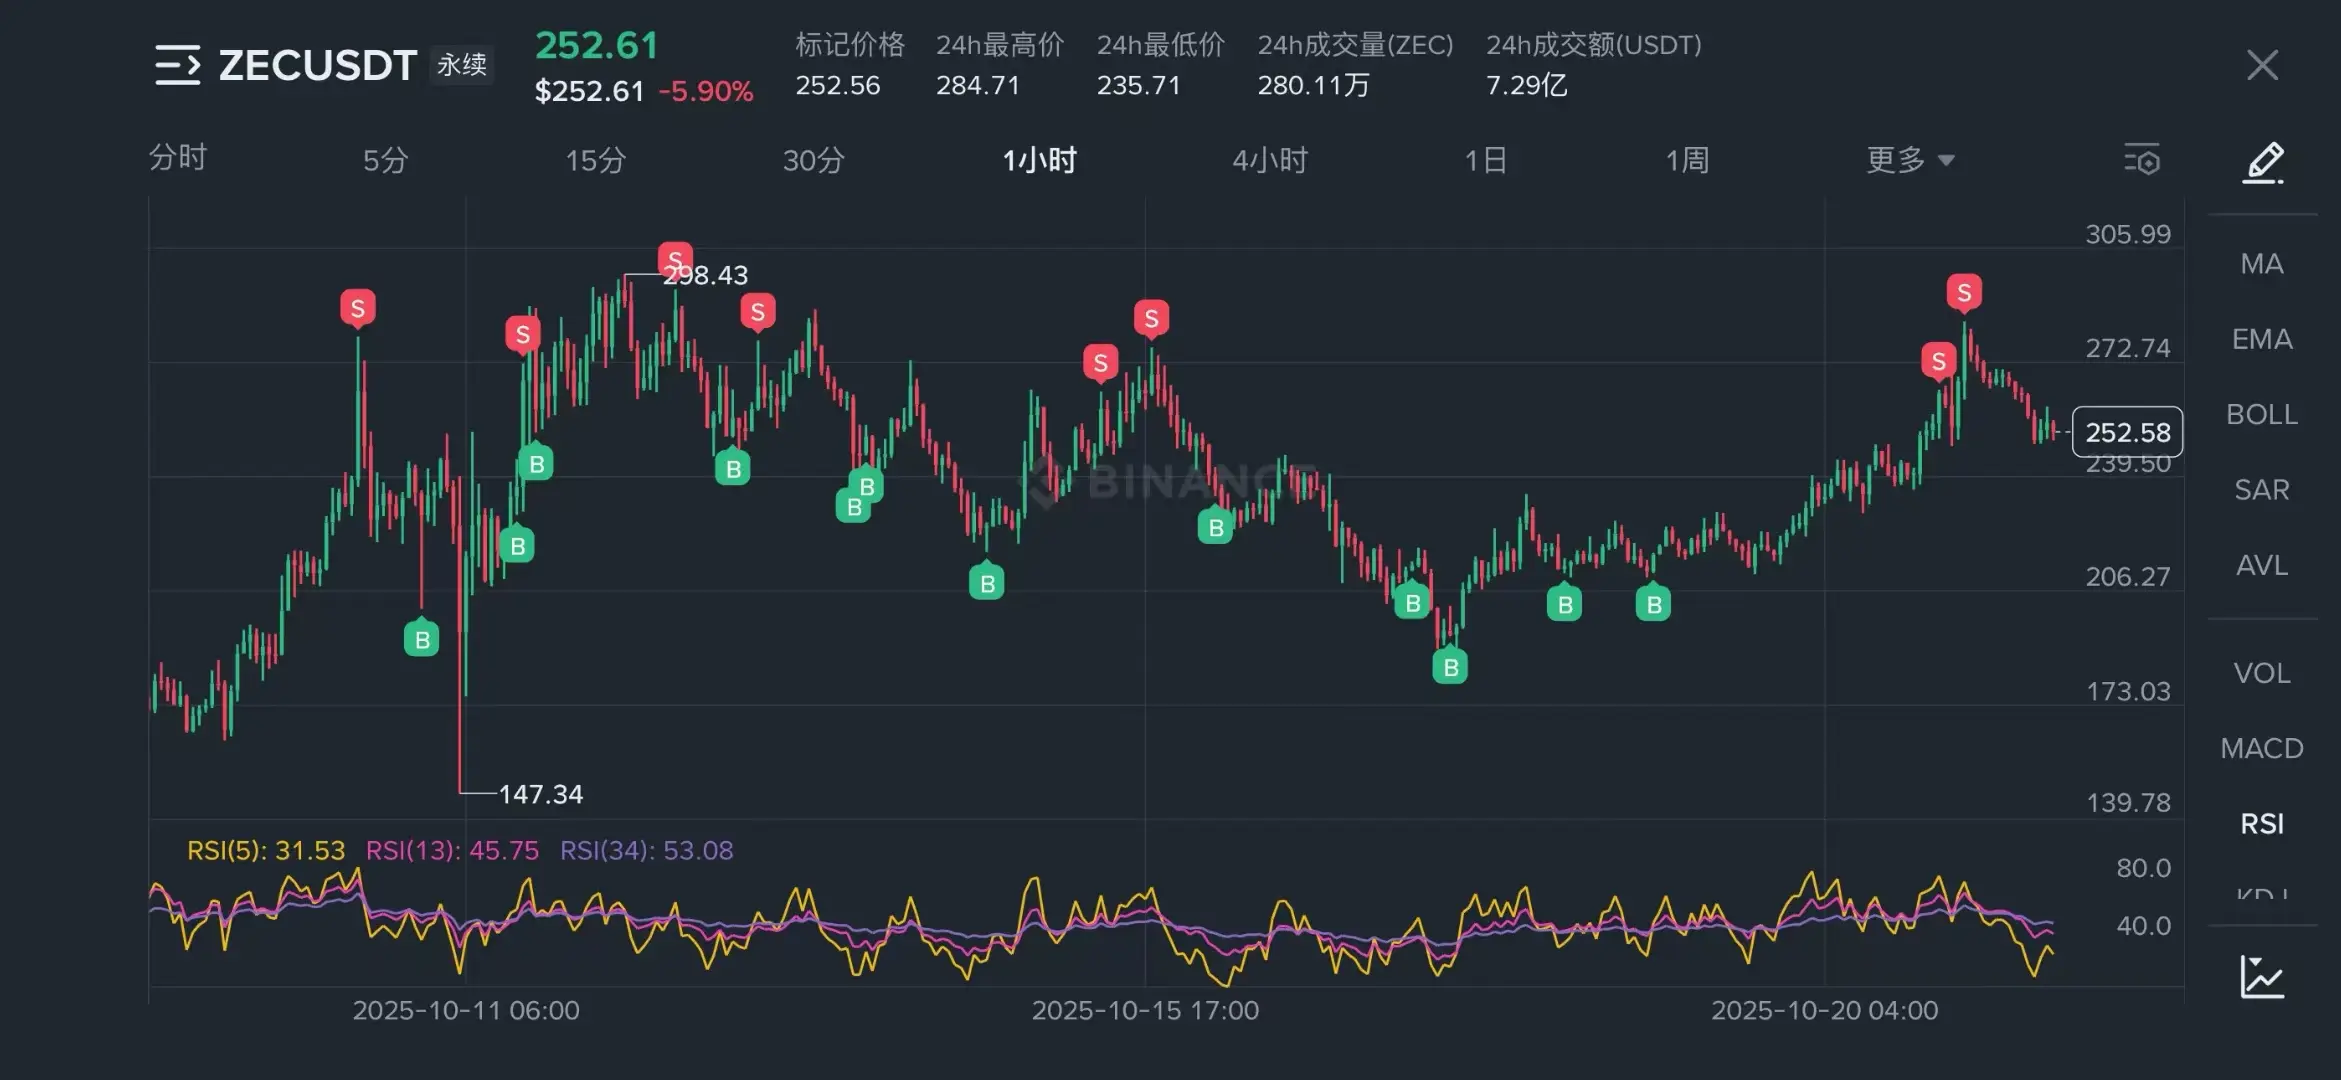Select the 4小时 timeframe tab
2341x1080 pixels.
(1269, 160)
